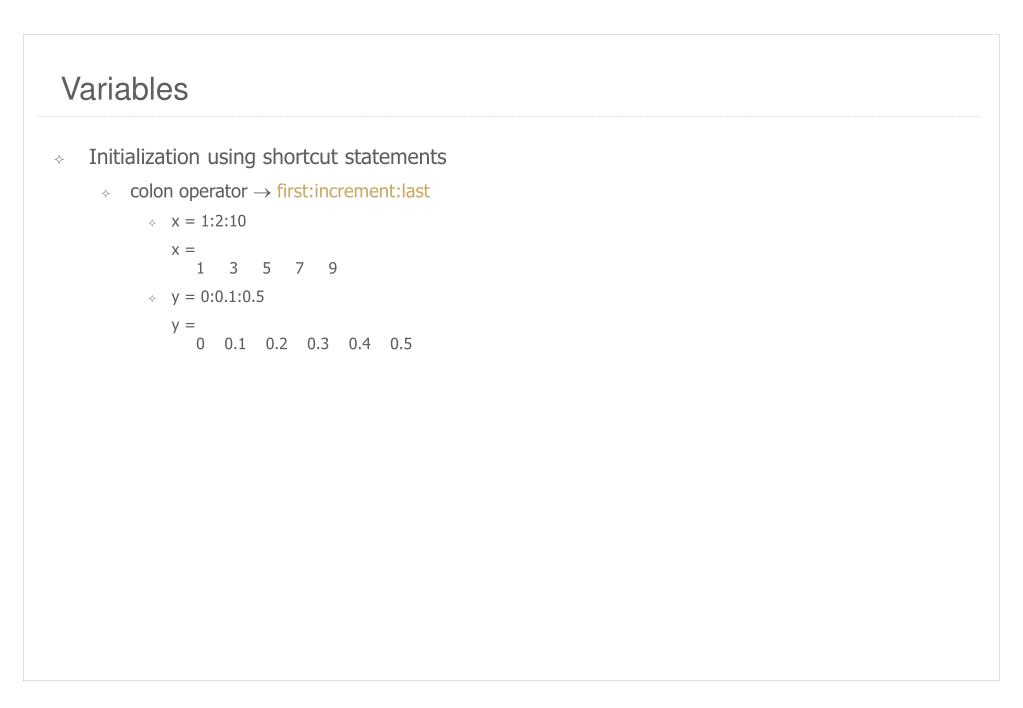The width and height of the screenshot is (1023, 708).
Task: Click bullet icon beside 'Initialization using shortcut statements'
Action: pyautogui.click(x=59, y=159)
